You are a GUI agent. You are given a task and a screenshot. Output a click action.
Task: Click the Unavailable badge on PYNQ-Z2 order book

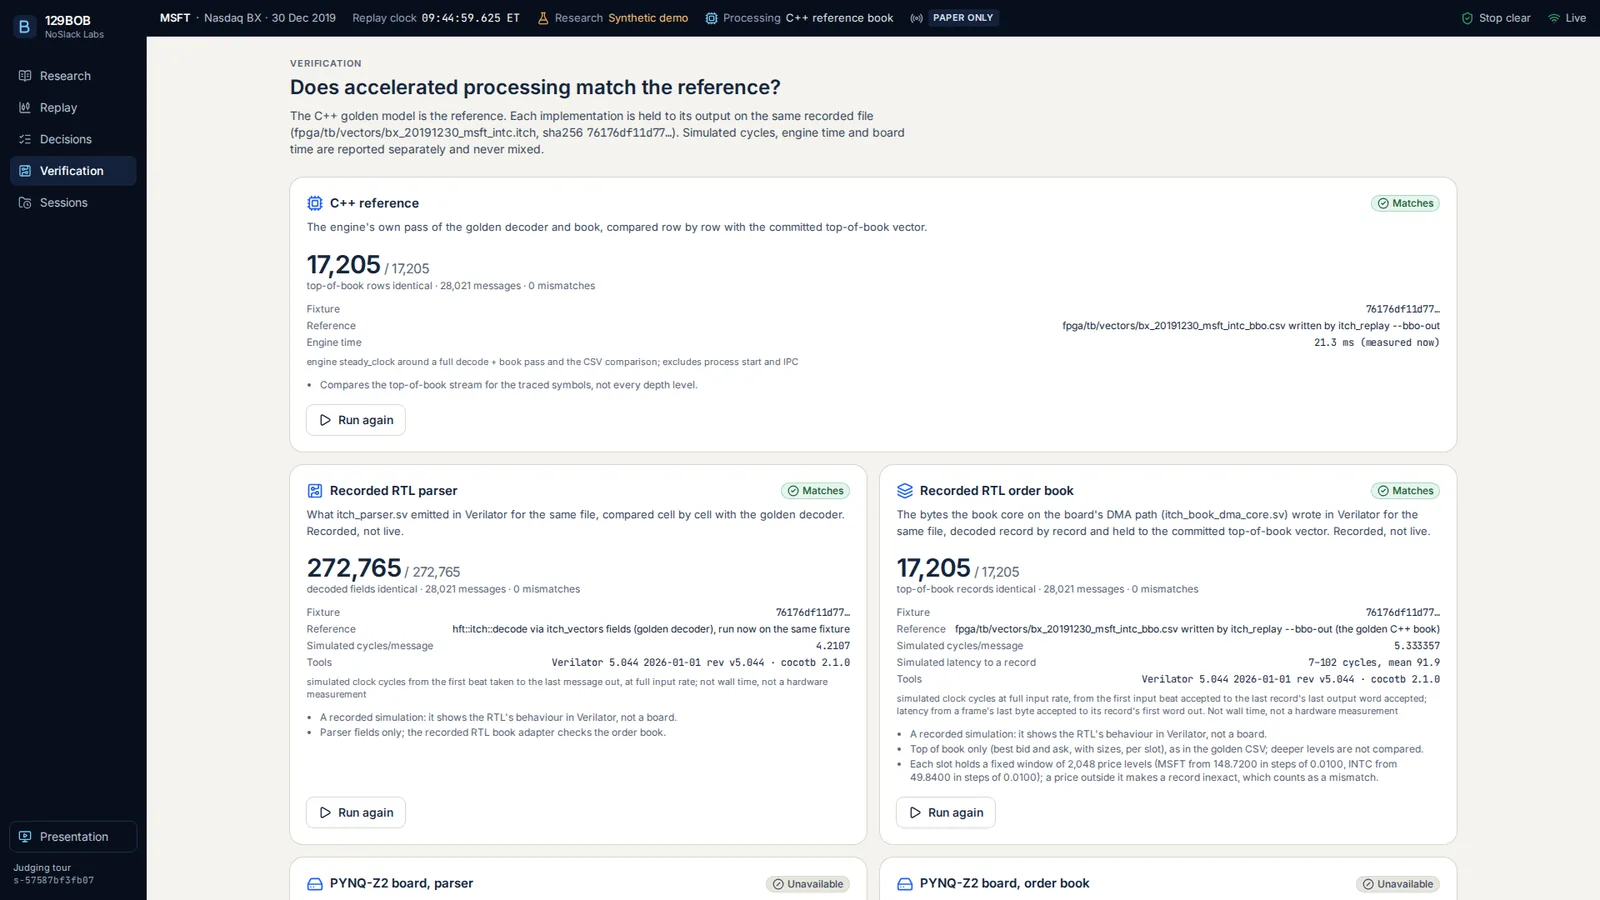[x=1398, y=884]
